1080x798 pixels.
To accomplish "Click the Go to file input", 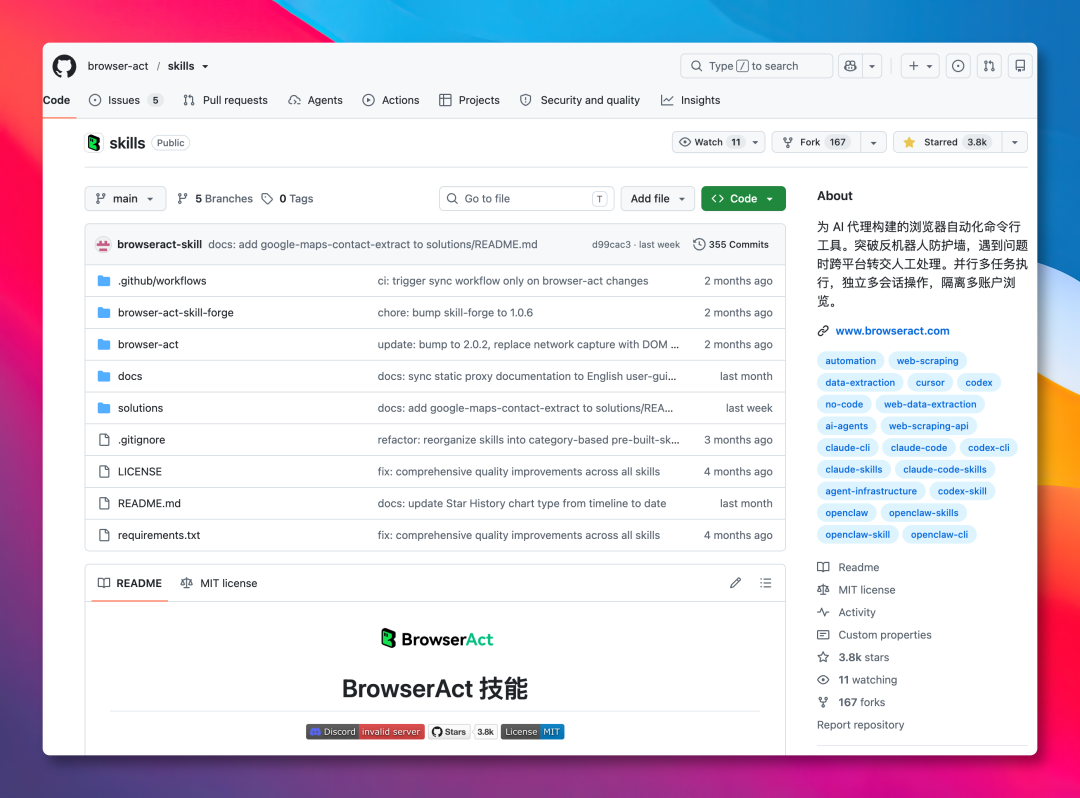I will click(x=526, y=198).
